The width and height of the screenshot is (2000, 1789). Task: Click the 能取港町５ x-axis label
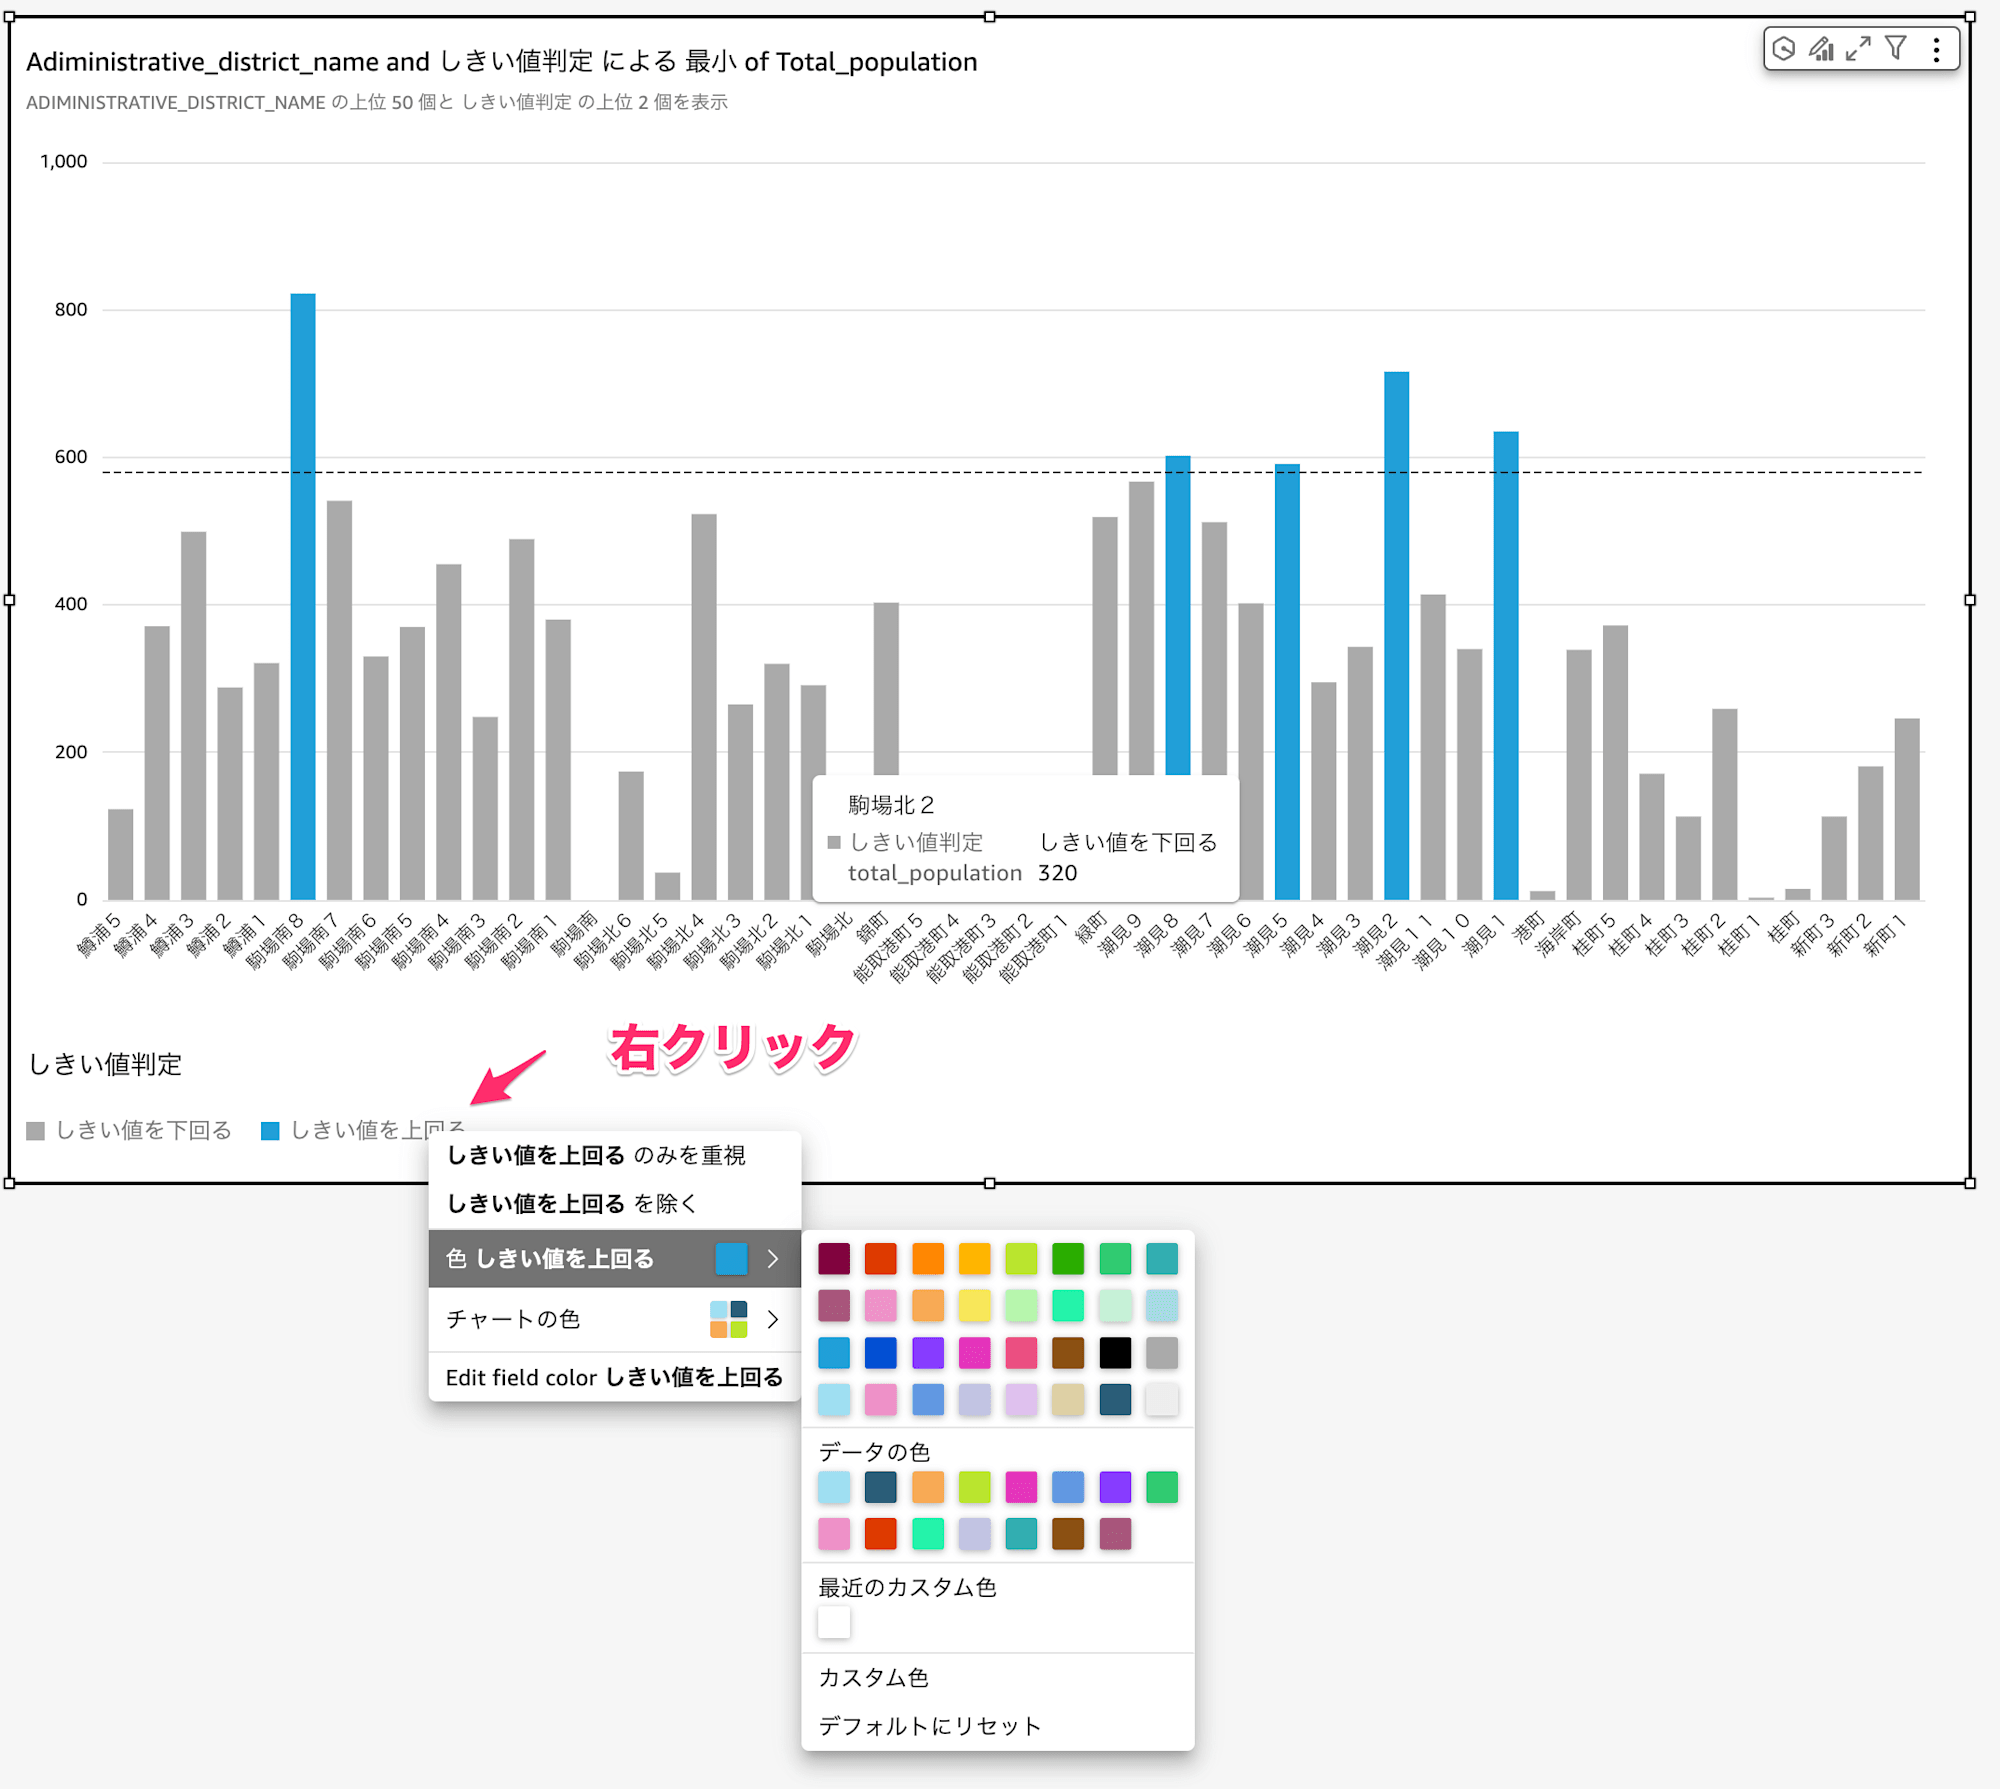[888, 946]
